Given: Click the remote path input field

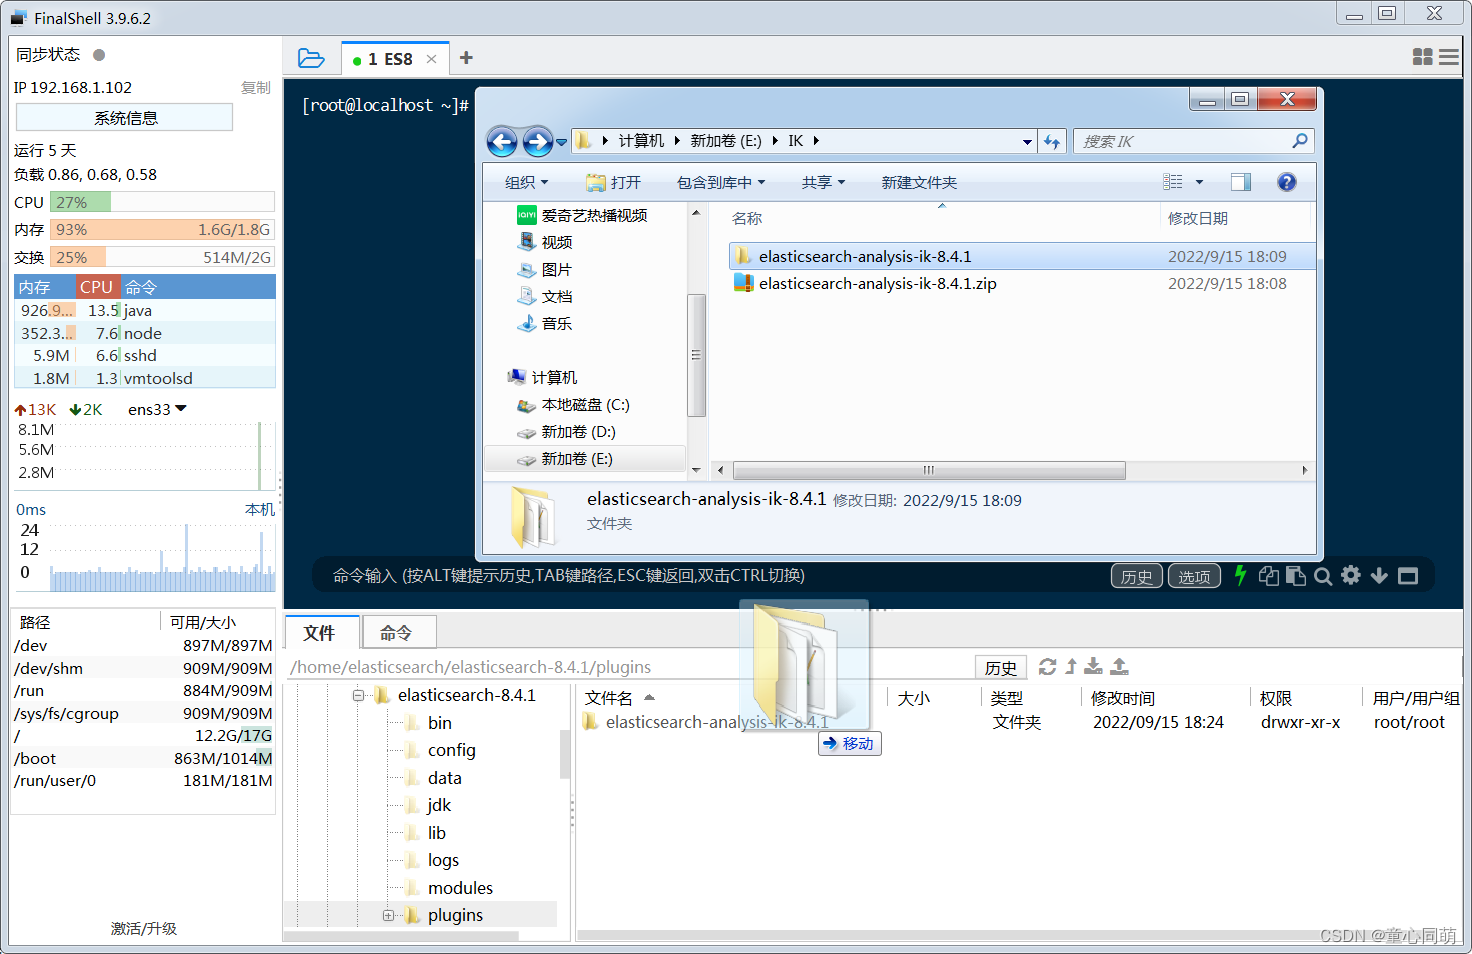Looking at the screenshot, I should (x=630, y=667).
